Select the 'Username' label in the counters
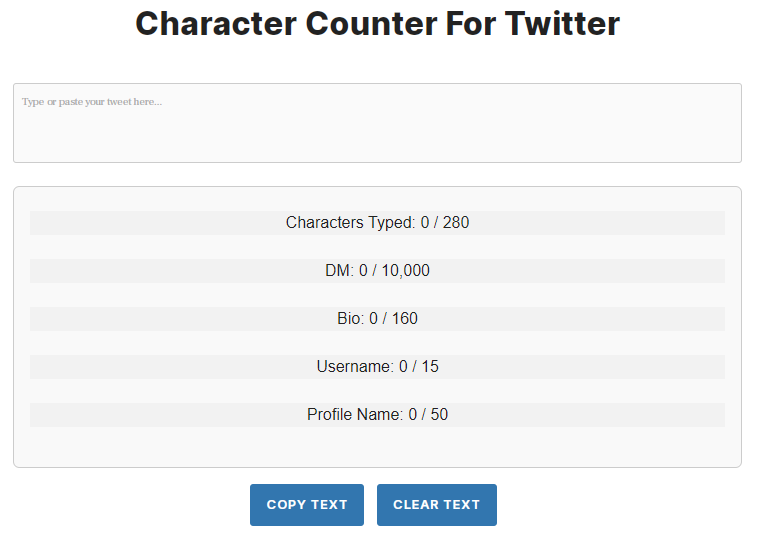759x537 pixels. pyautogui.click(x=354, y=367)
